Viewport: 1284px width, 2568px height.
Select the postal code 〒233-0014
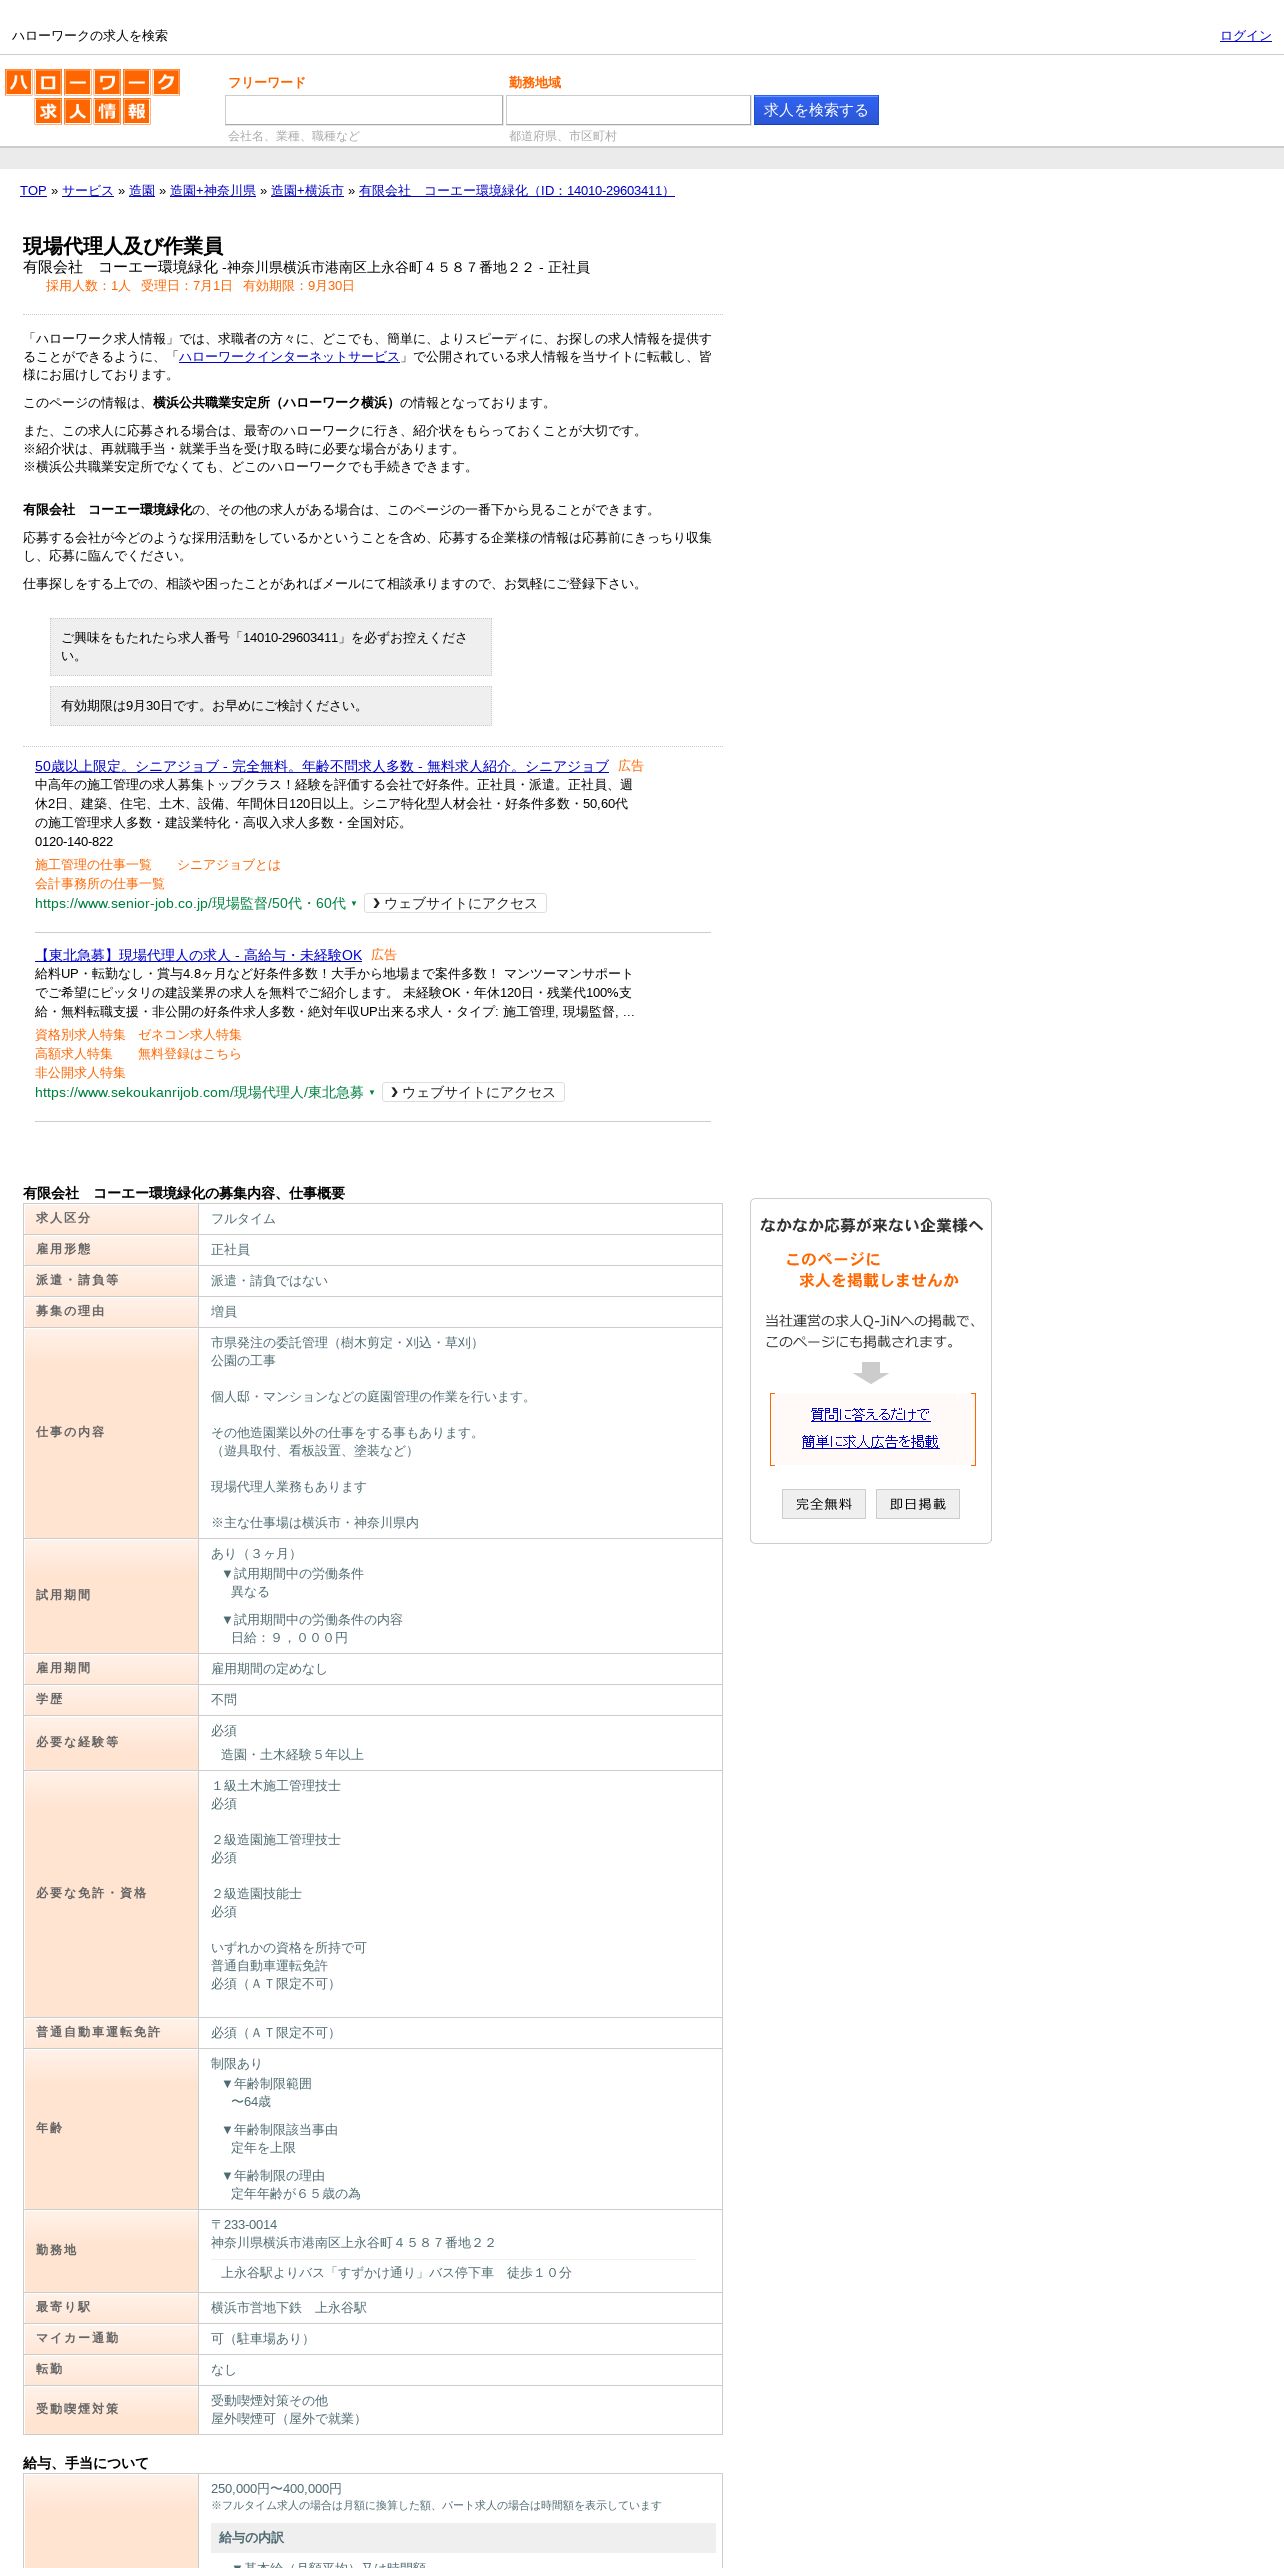(x=244, y=2225)
